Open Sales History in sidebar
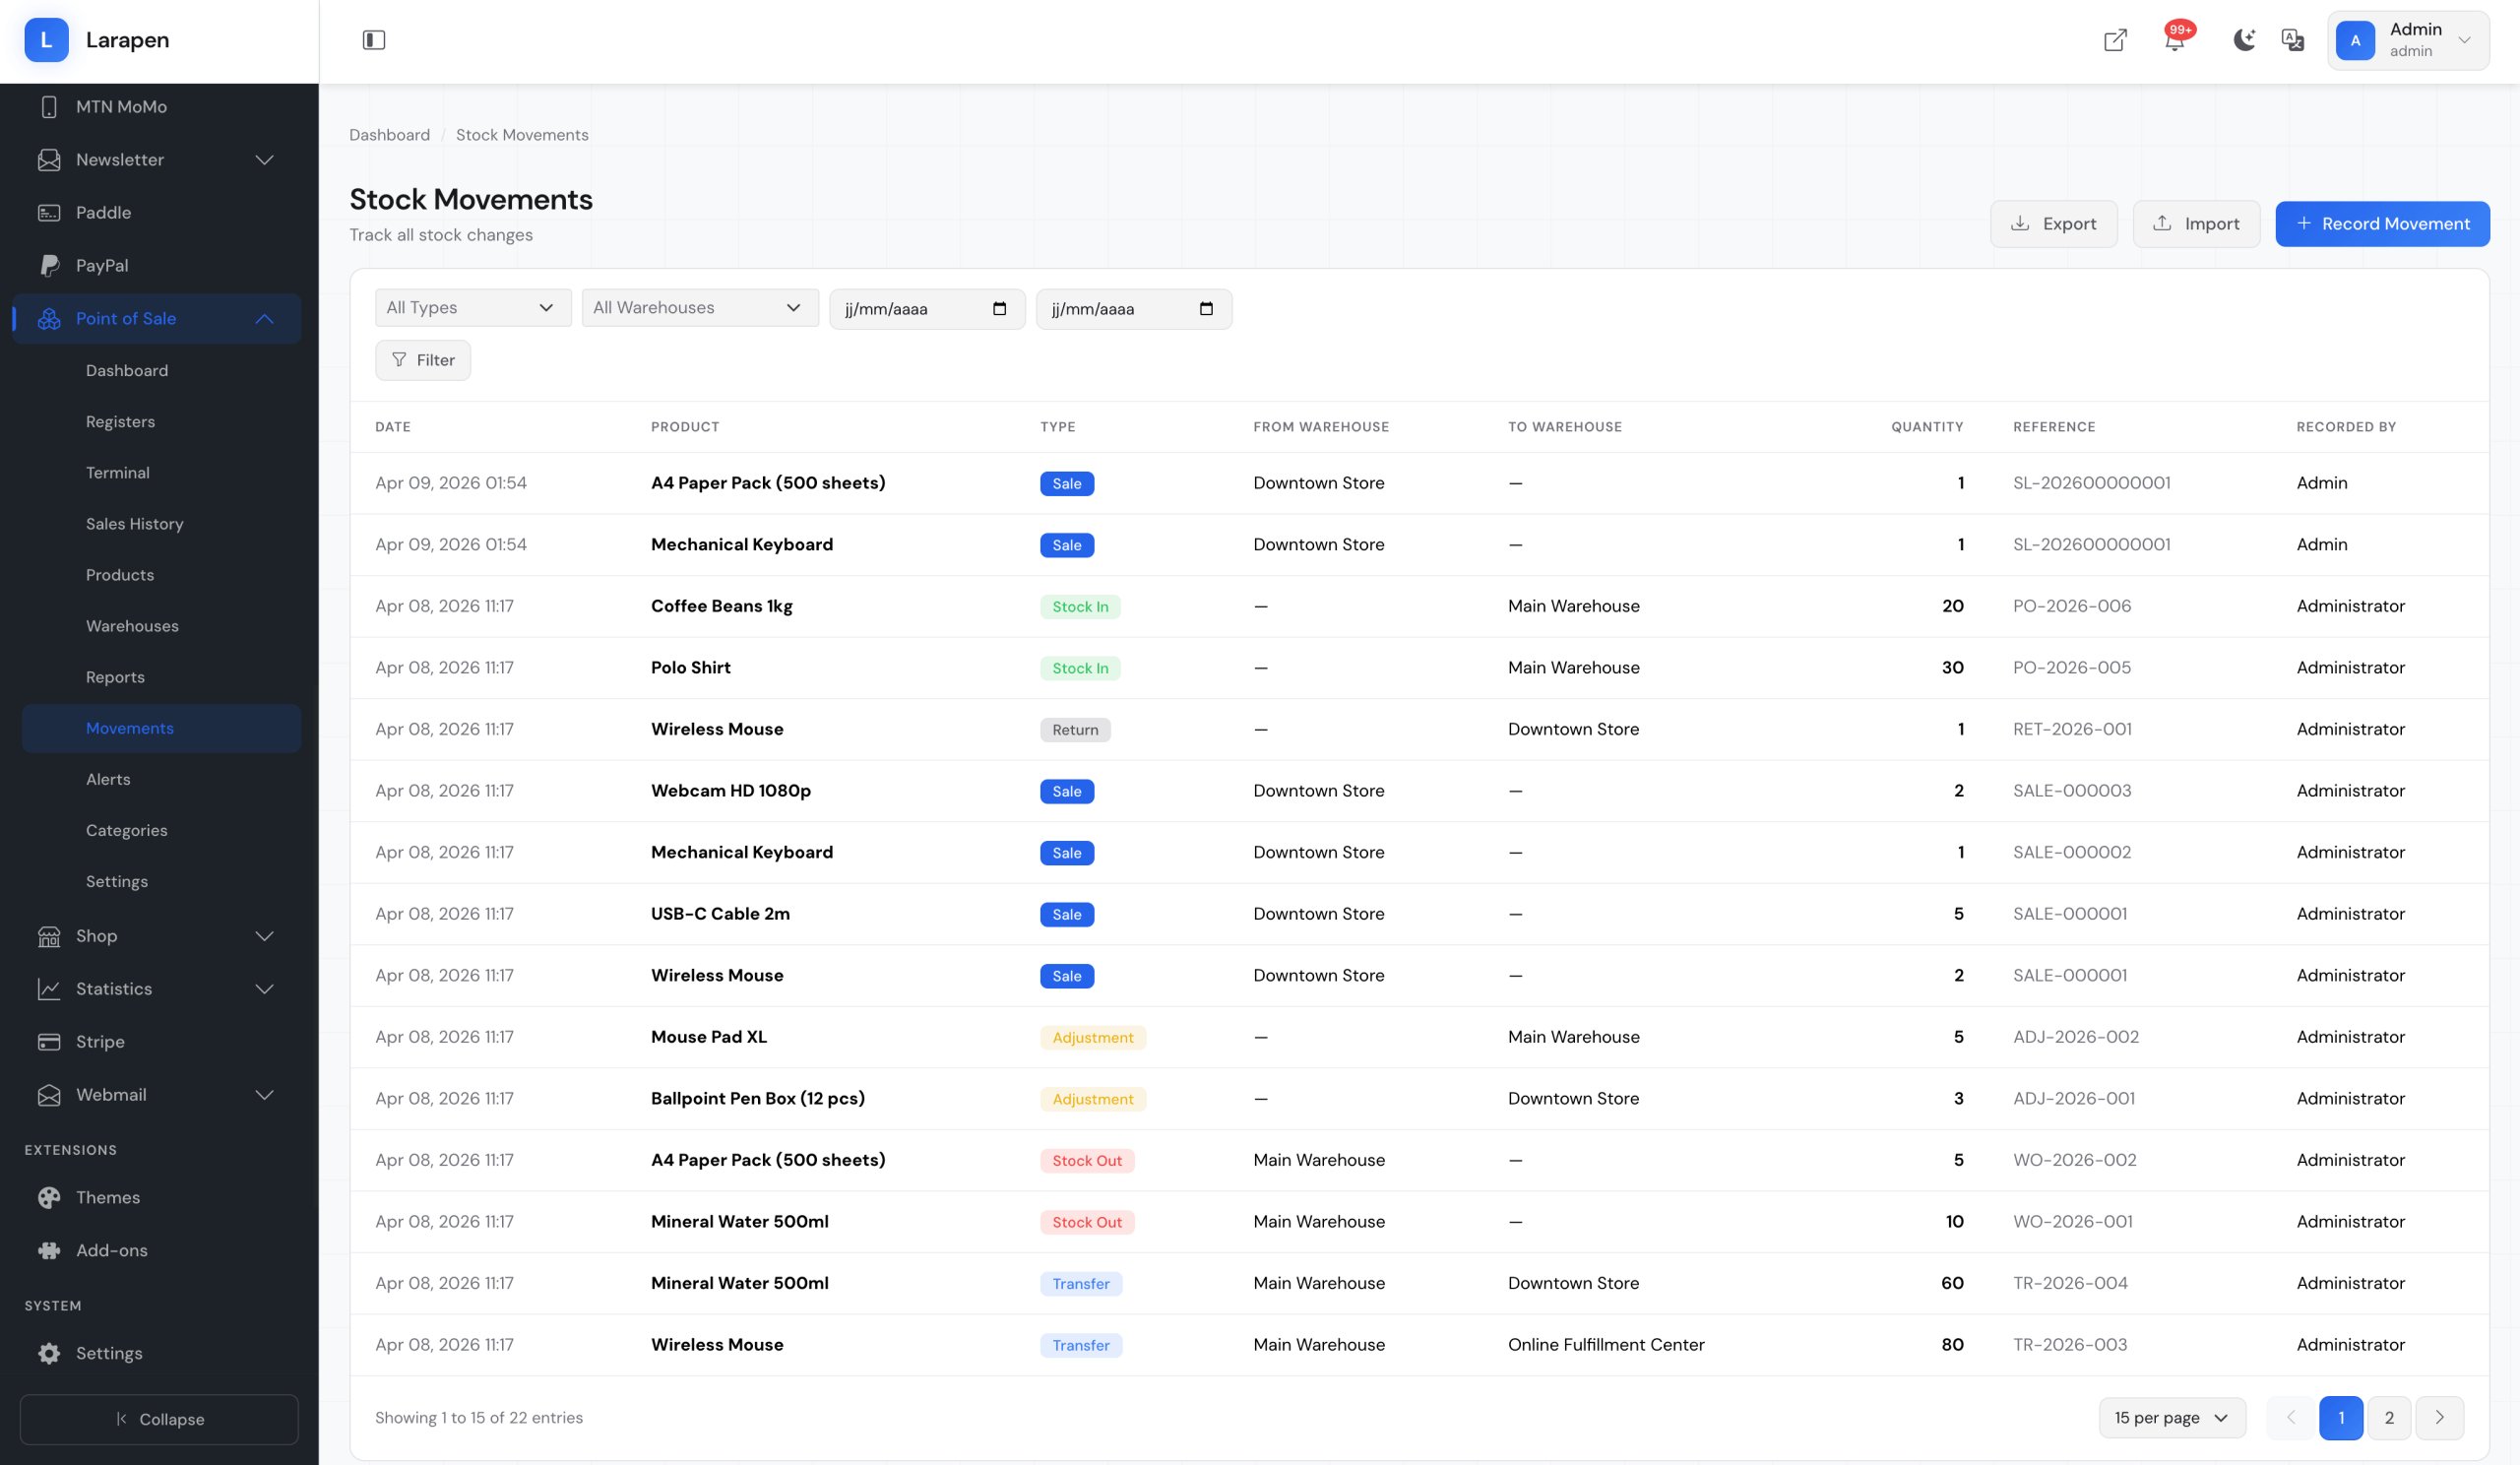2520x1465 pixels. pos(134,524)
